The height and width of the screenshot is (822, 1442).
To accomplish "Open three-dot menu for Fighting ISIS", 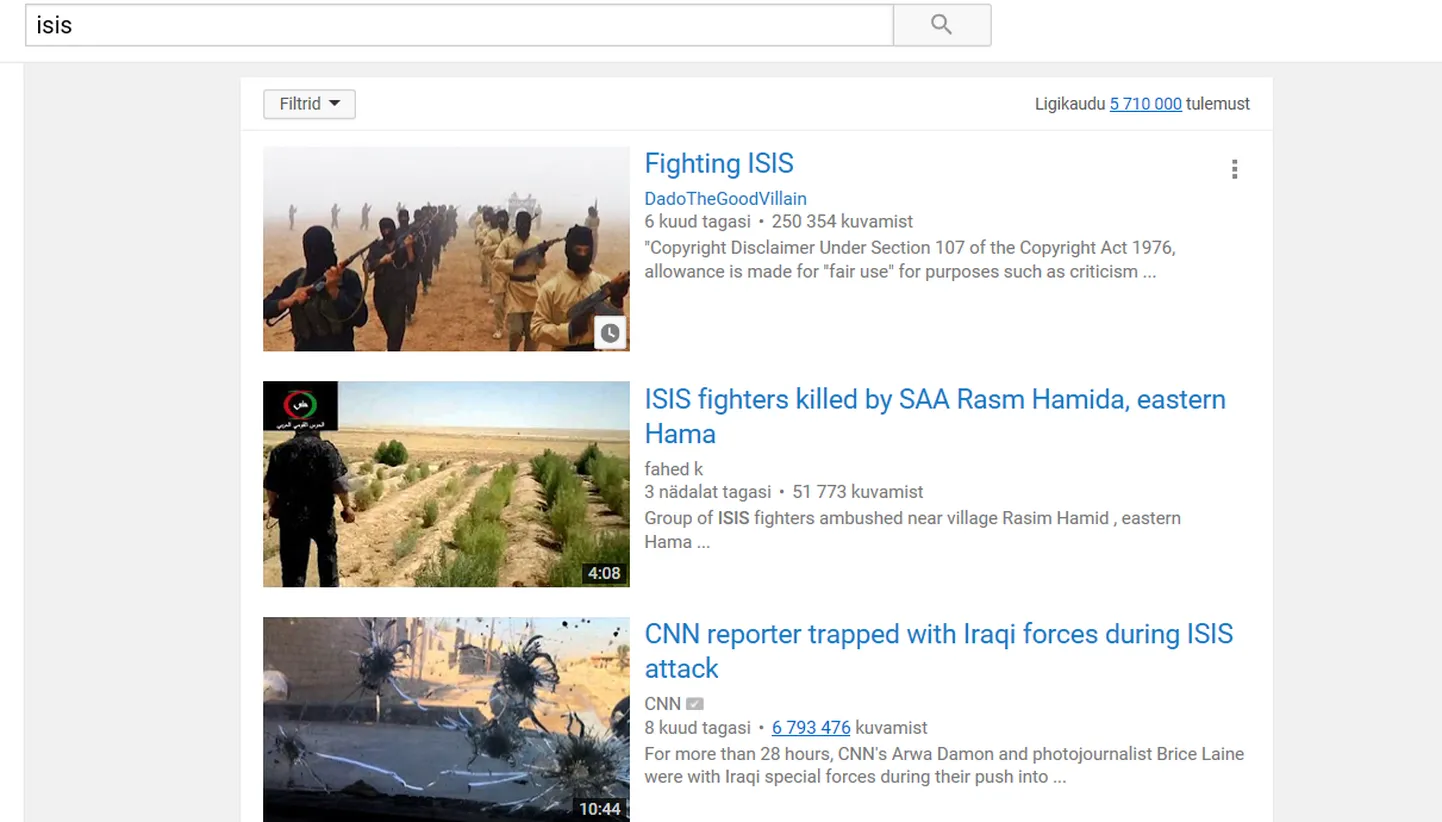I will click(1234, 169).
